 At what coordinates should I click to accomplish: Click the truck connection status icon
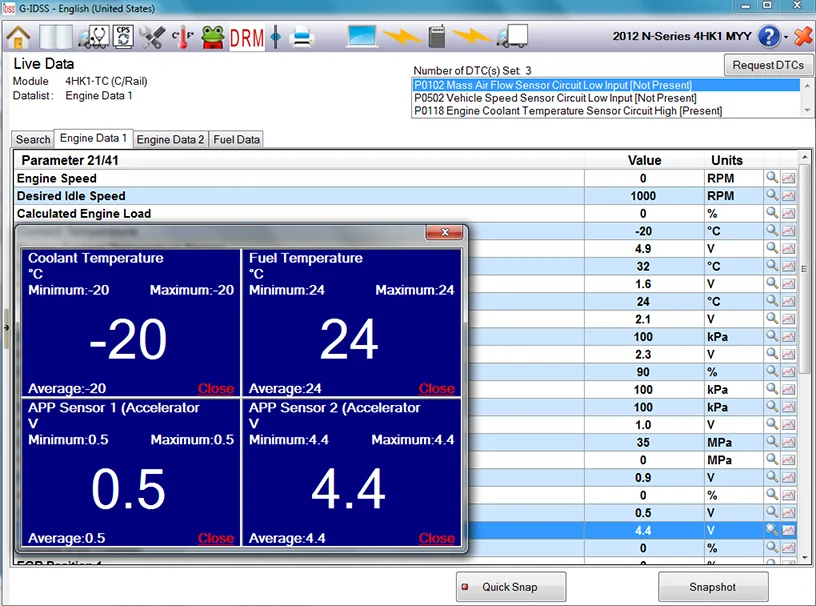pyautogui.click(x=513, y=37)
